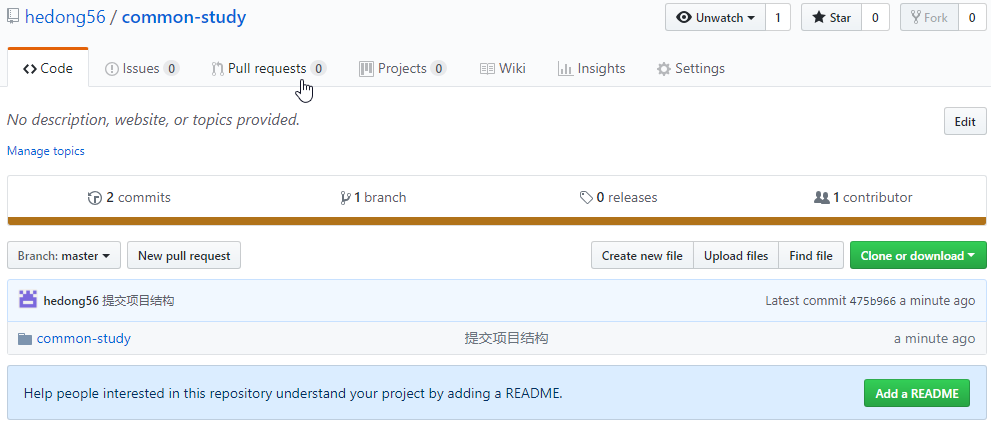The height and width of the screenshot is (426, 991).
Task: Open the hedong56 owner link
Action: 65,17
